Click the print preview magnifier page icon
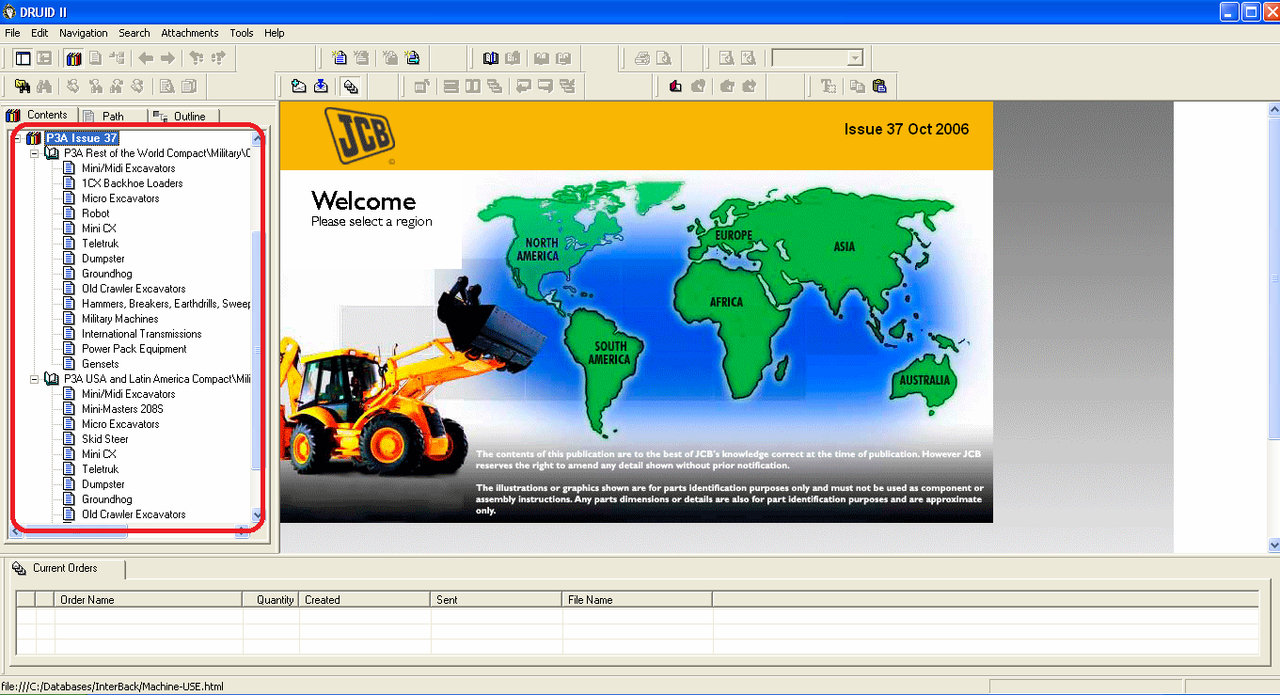1280x695 pixels. tap(663, 58)
